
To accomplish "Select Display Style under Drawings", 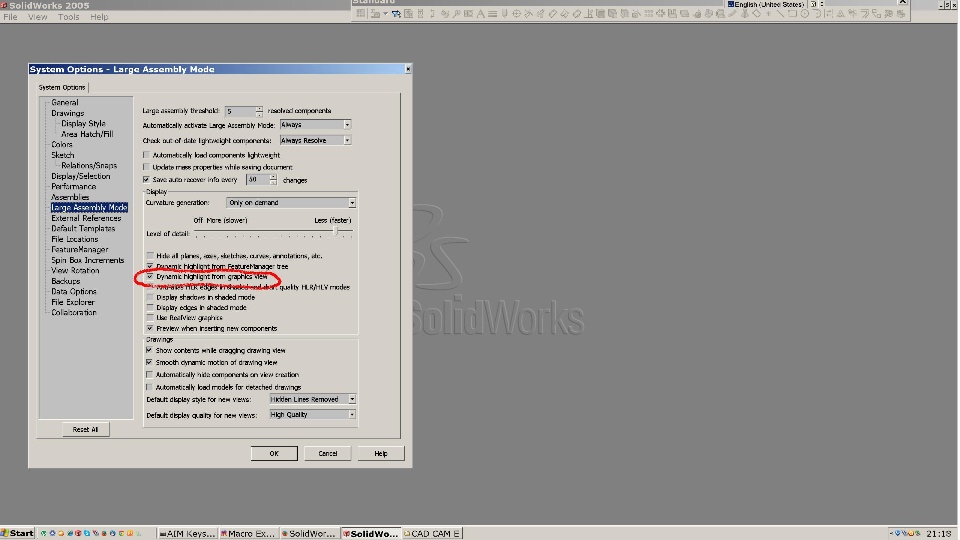I will [83, 123].
